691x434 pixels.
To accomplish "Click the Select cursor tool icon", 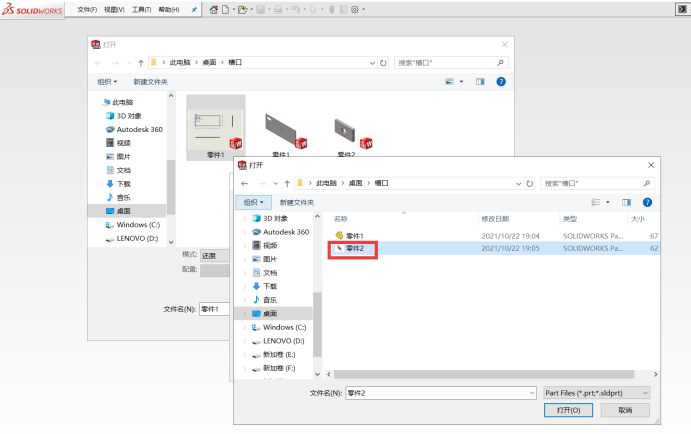I will tap(313, 9).
